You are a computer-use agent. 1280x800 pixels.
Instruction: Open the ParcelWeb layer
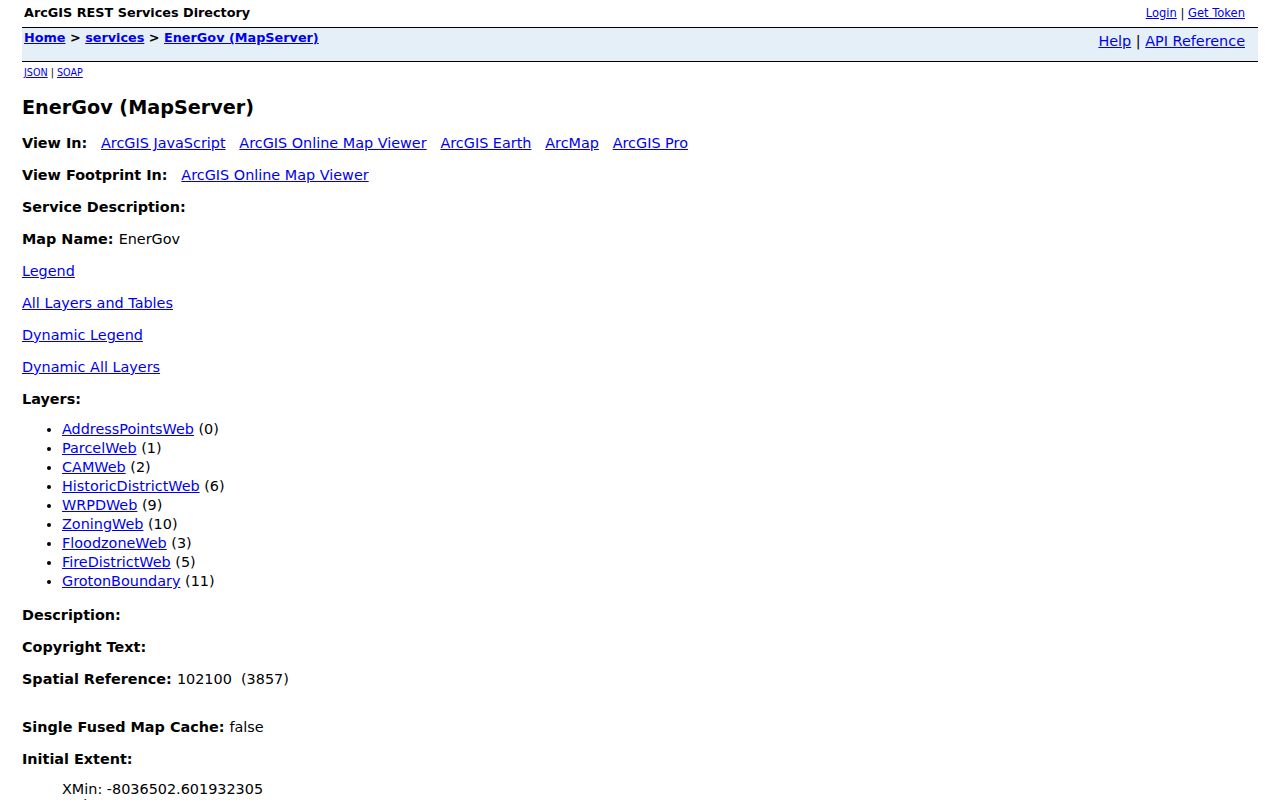click(x=99, y=448)
